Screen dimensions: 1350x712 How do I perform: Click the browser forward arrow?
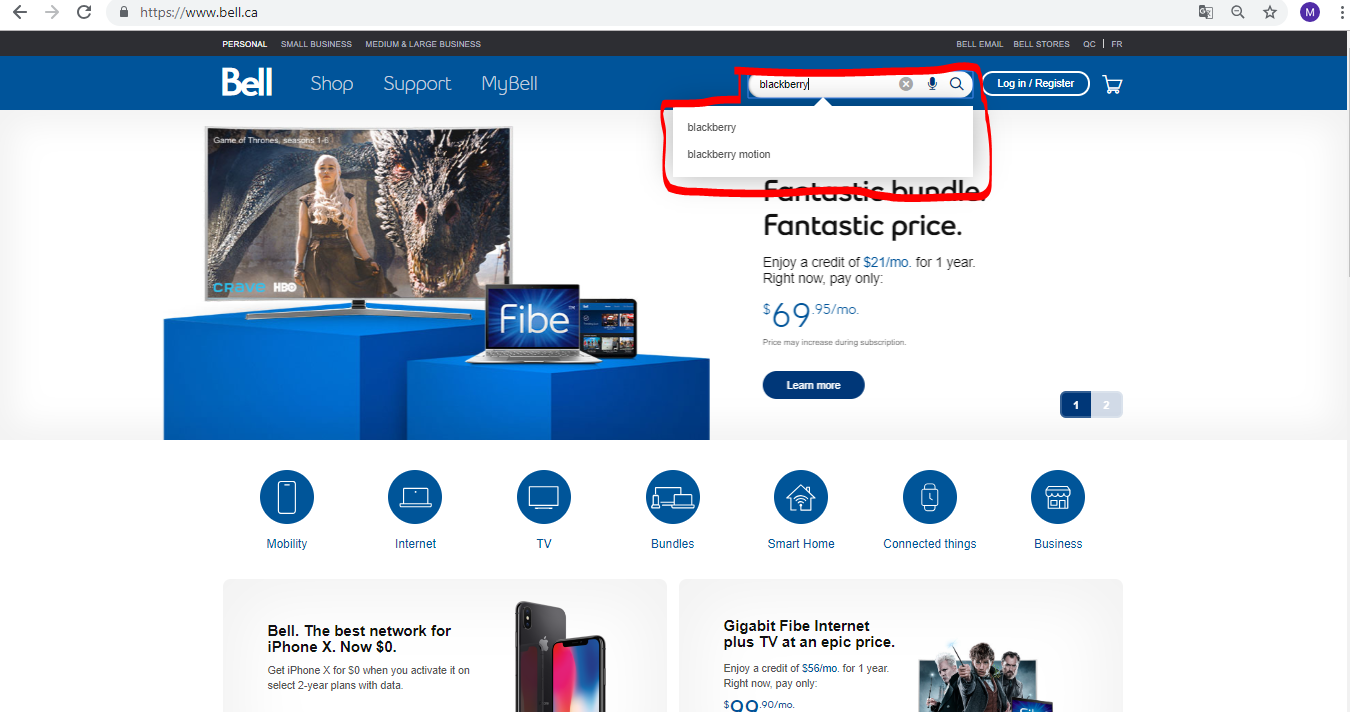[x=52, y=13]
